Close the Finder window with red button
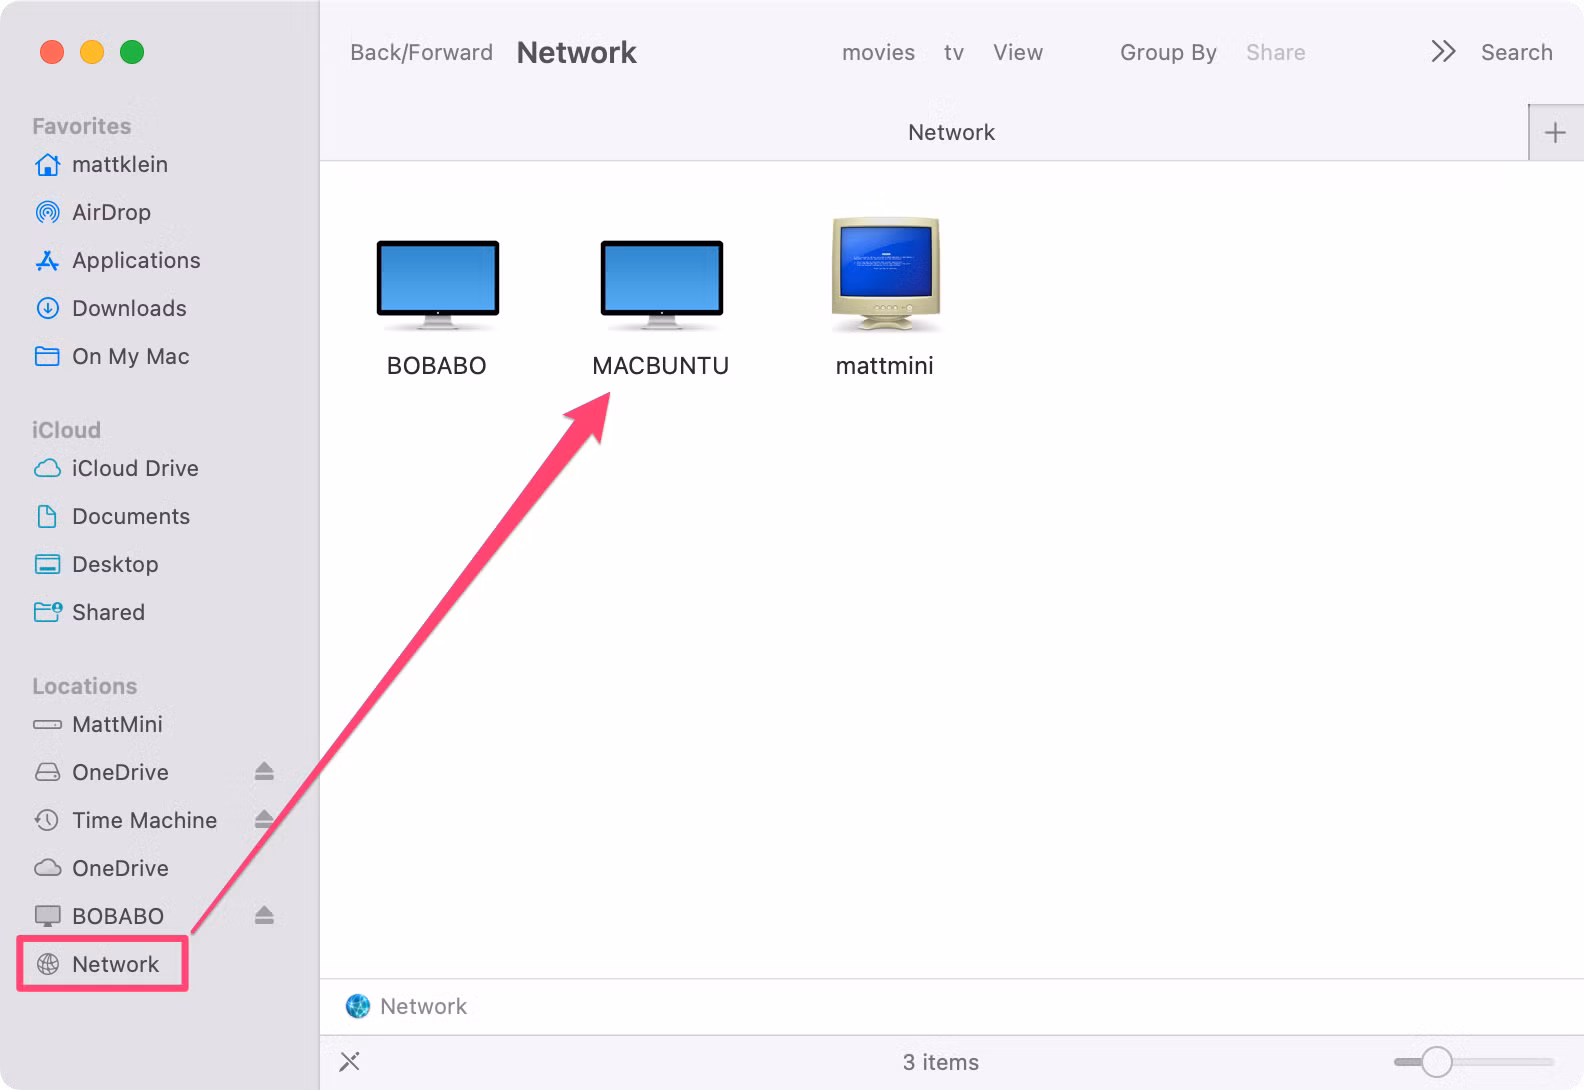Image resolution: width=1584 pixels, height=1090 pixels. click(52, 52)
